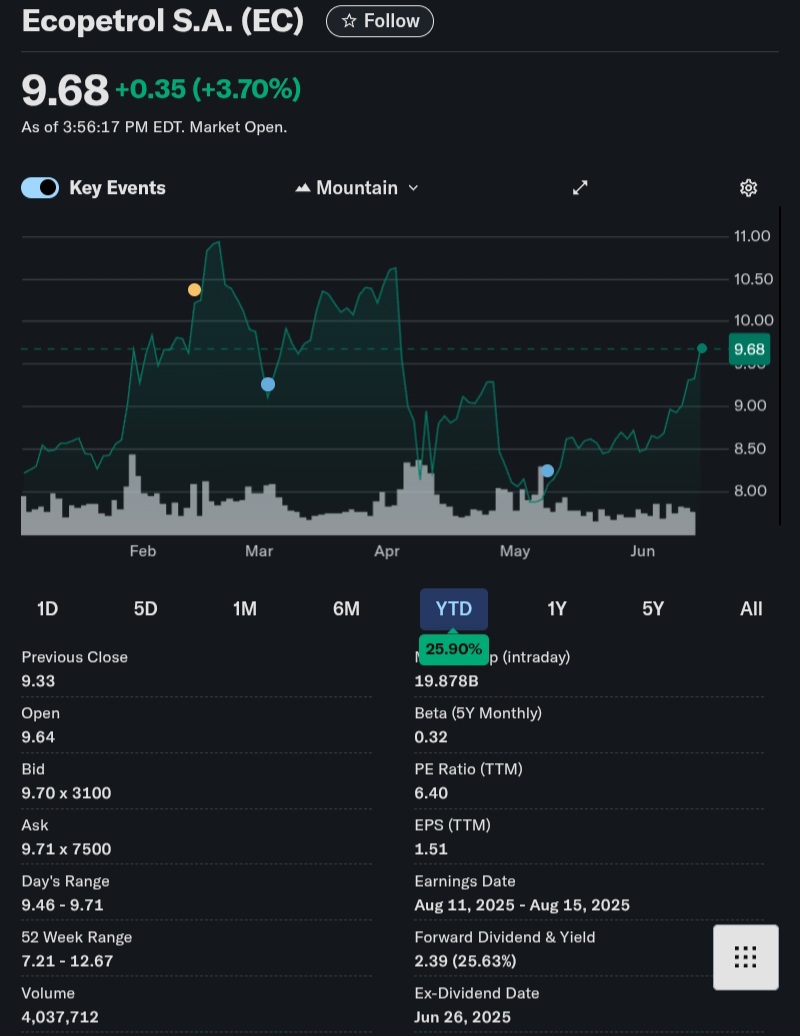Click market cap value 19.878B
The image size is (800, 1036).
447,681
